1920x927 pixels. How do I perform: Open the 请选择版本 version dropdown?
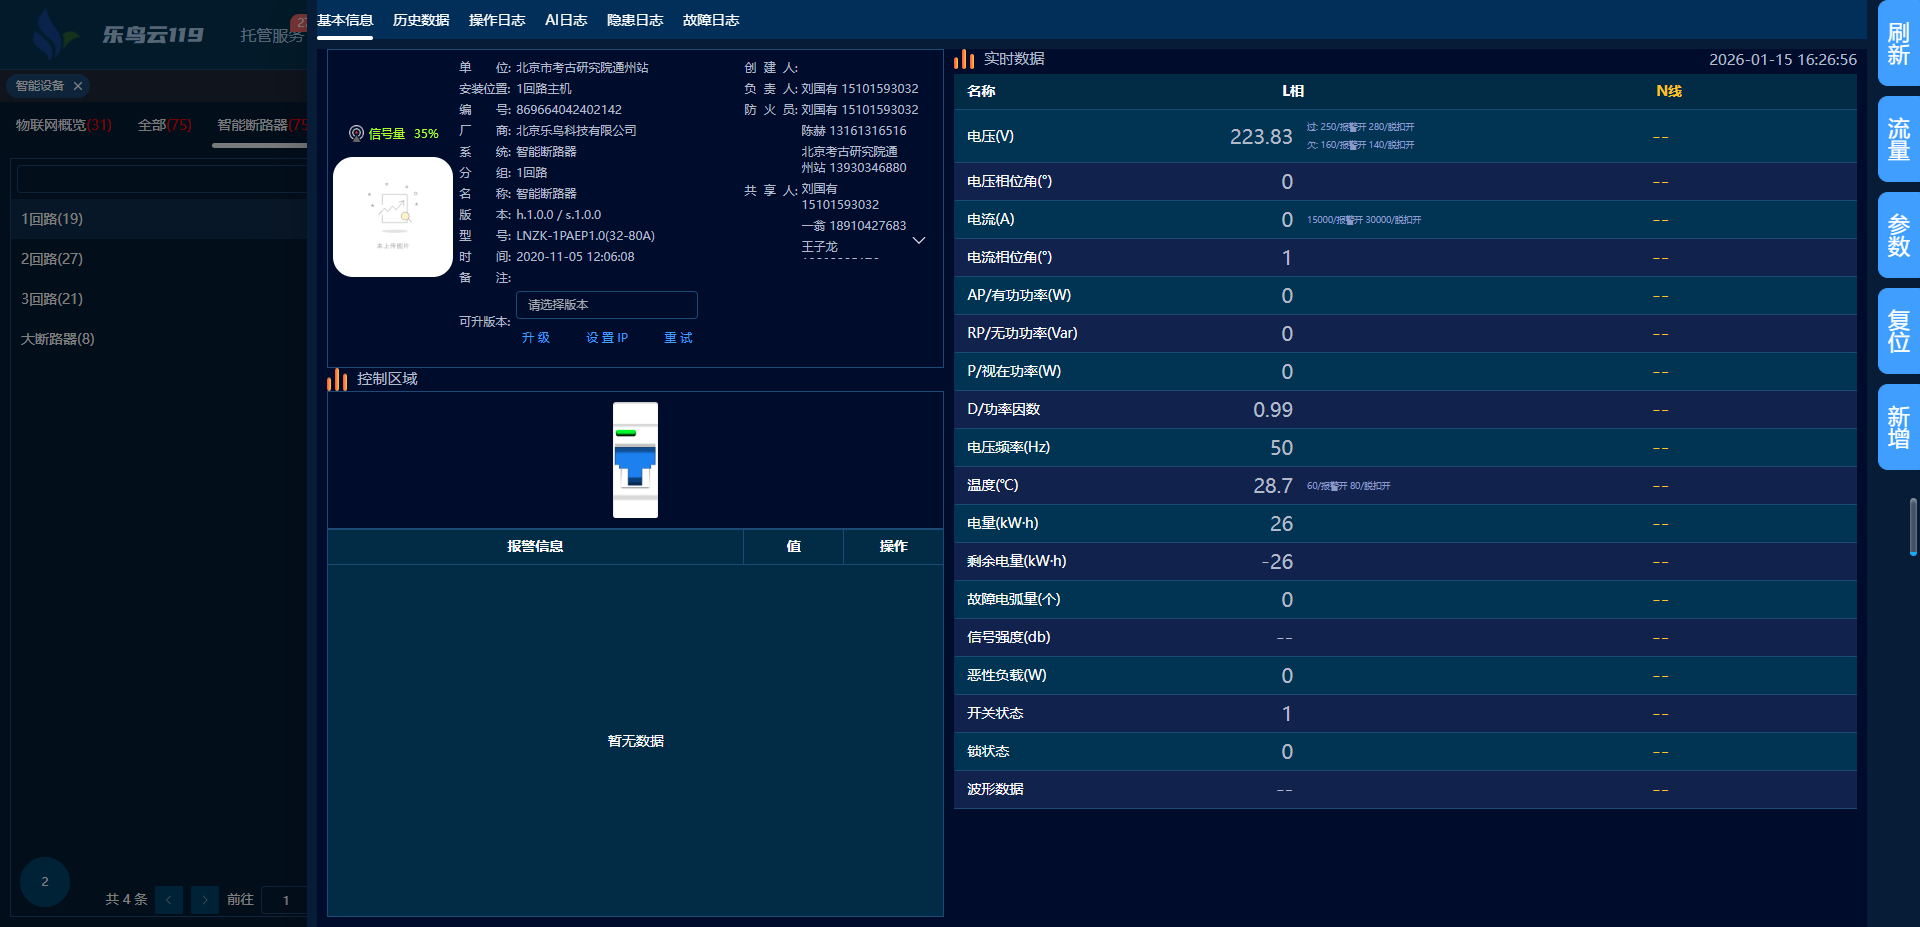(606, 305)
